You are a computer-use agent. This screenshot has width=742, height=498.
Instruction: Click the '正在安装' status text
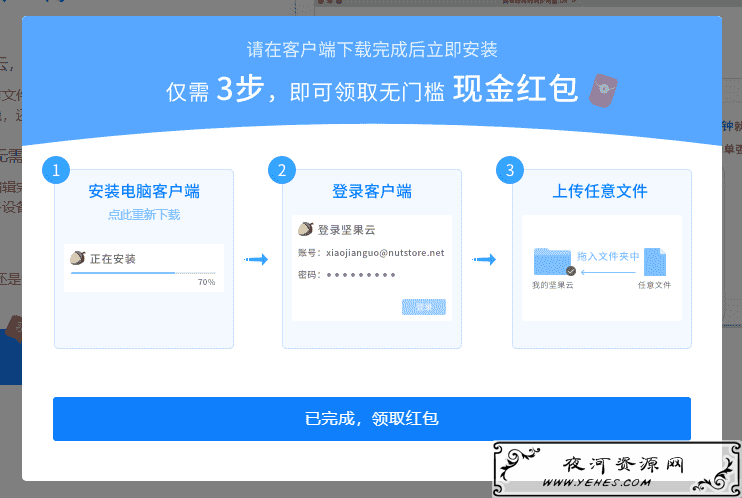click(113, 259)
